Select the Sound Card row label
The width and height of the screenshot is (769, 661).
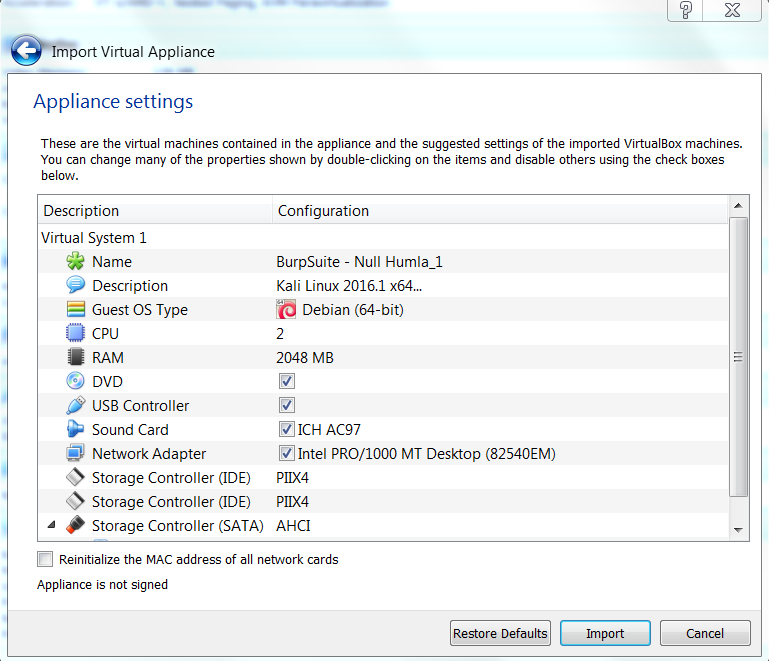click(130, 430)
